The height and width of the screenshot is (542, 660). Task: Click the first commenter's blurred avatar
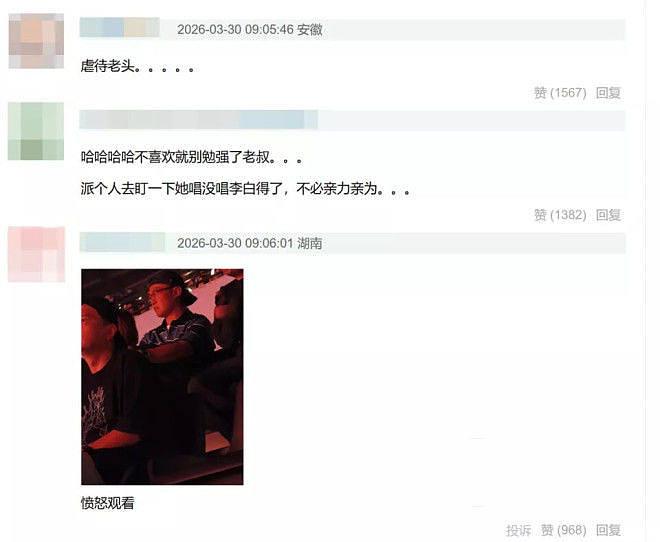click(x=36, y=41)
